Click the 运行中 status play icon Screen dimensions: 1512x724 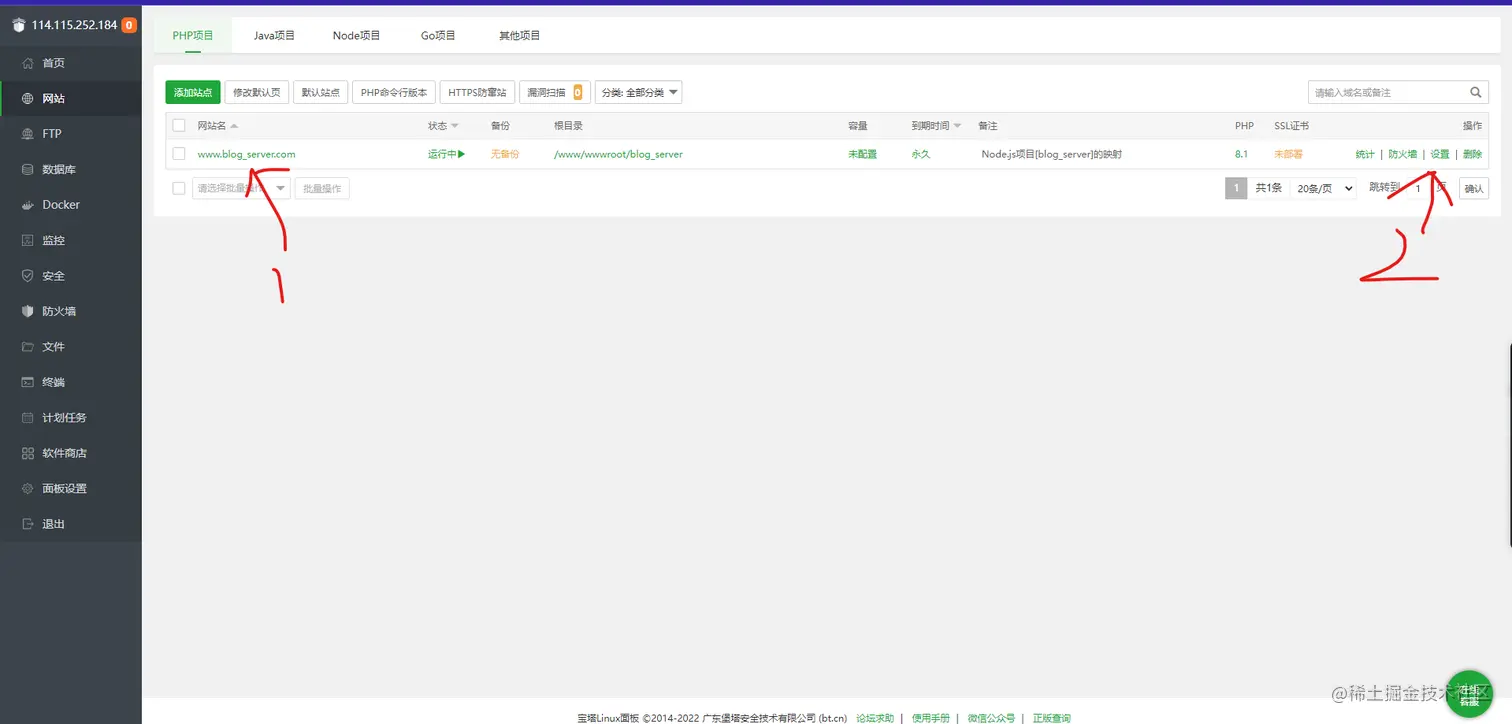[462, 154]
